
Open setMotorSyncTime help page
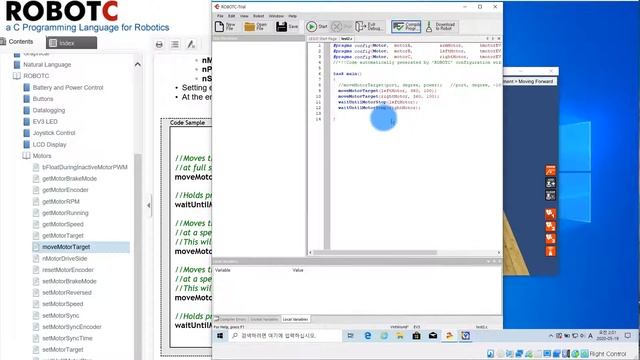click(x=67, y=338)
